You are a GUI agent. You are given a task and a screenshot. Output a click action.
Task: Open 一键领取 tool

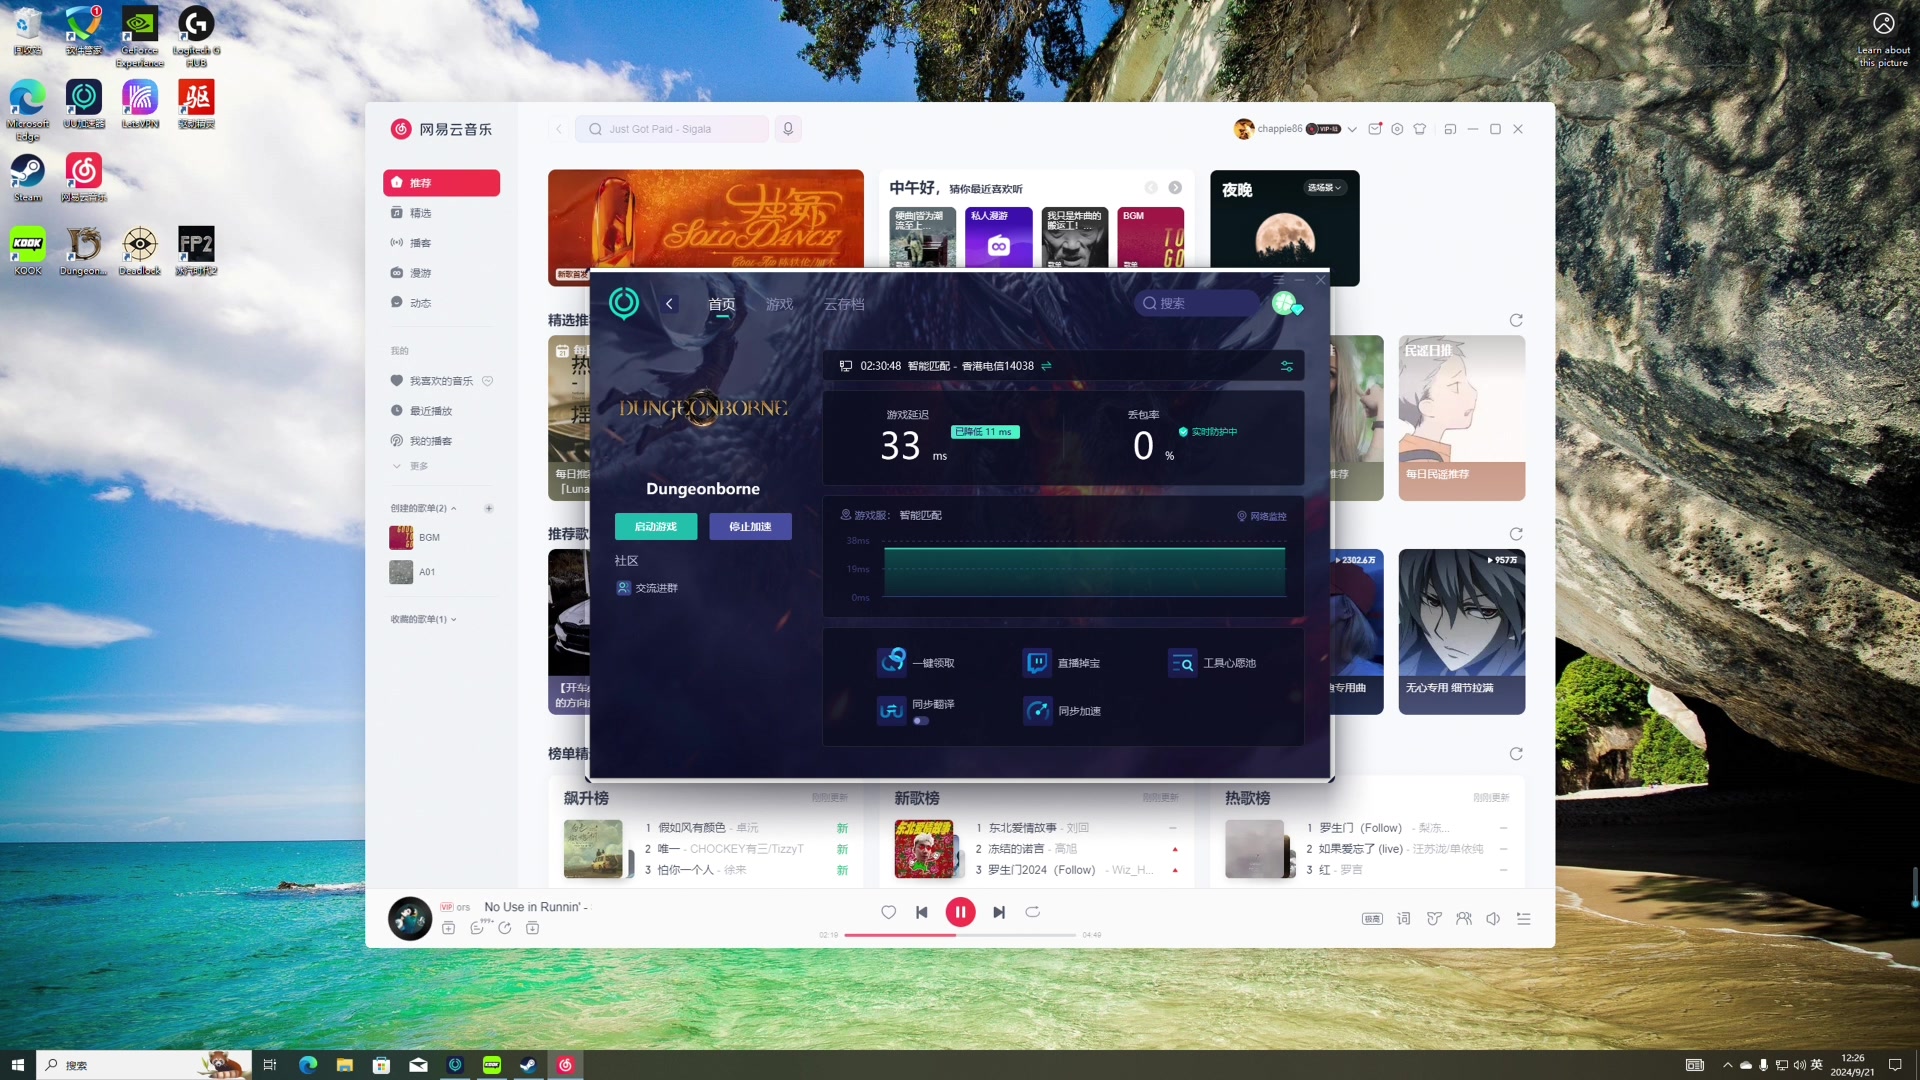click(916, 662)
